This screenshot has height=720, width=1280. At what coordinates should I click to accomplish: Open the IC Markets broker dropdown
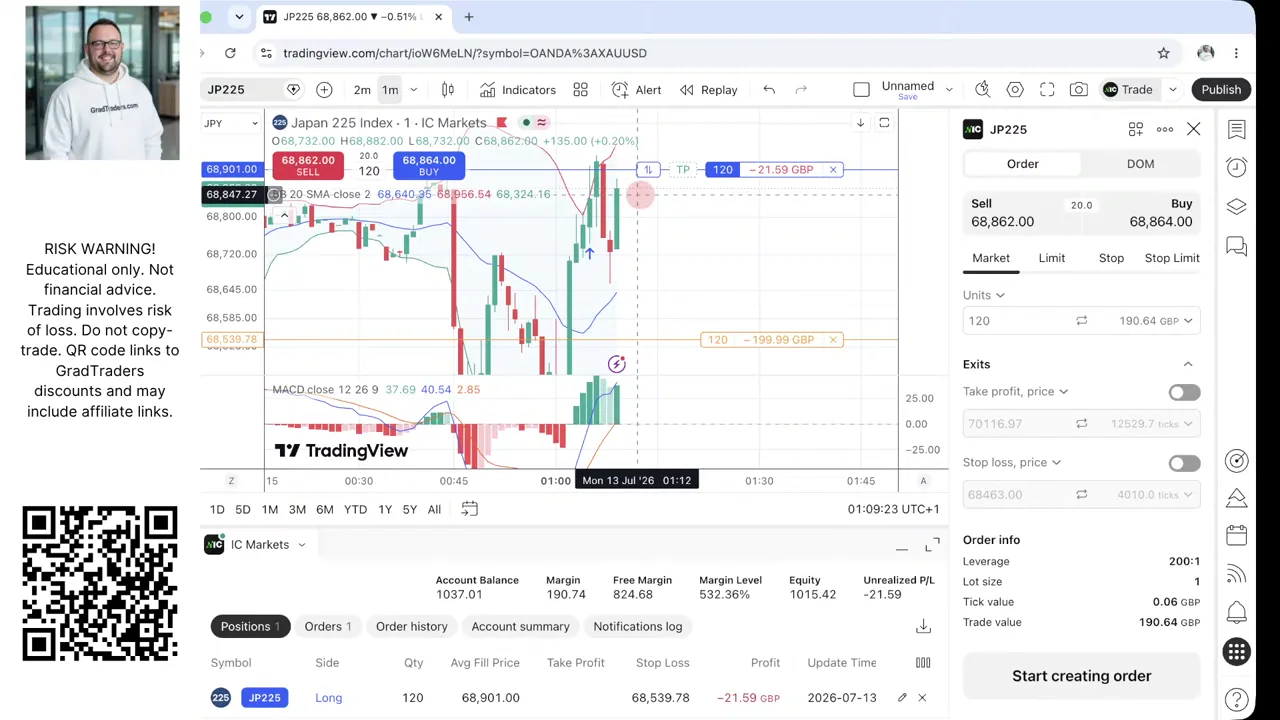pyautogui.click(x=256, y=544)
